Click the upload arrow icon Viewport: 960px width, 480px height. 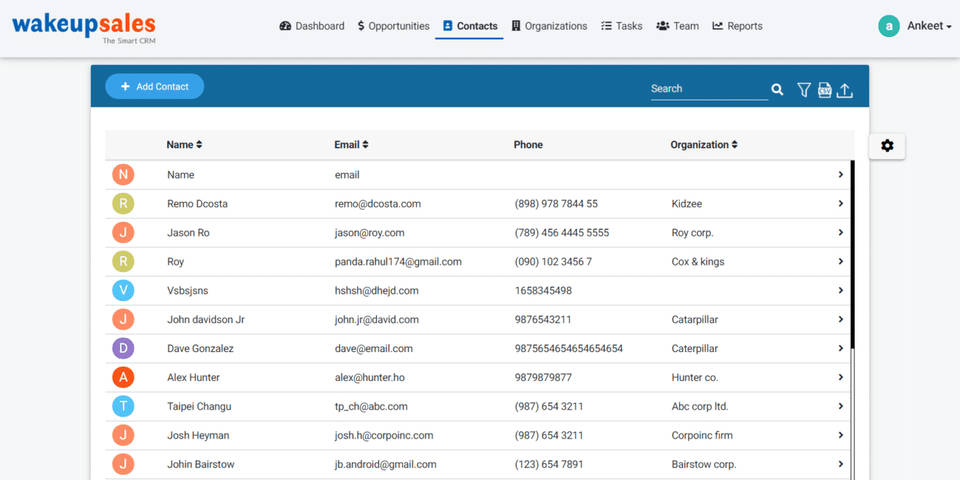pyautogui.click(x=845, y=90)
